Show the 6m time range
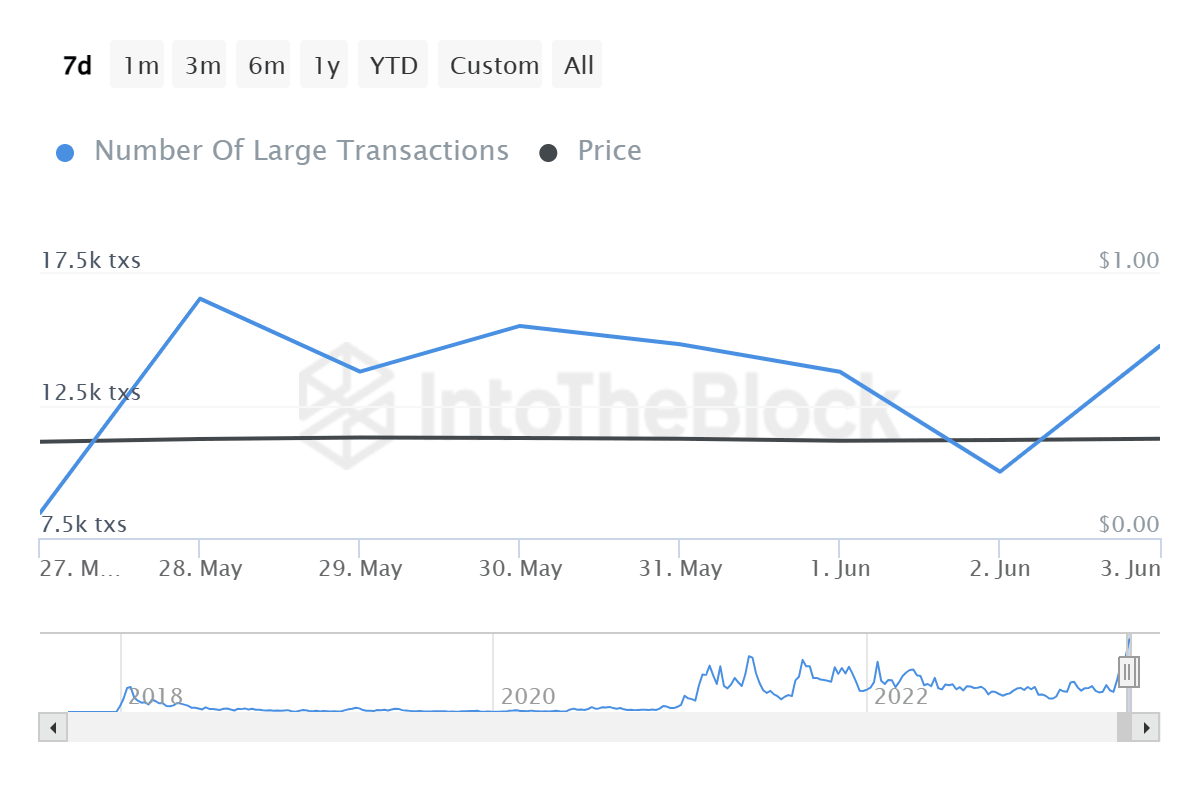This screenshot has width=1200, height=800. coord(266,66)
